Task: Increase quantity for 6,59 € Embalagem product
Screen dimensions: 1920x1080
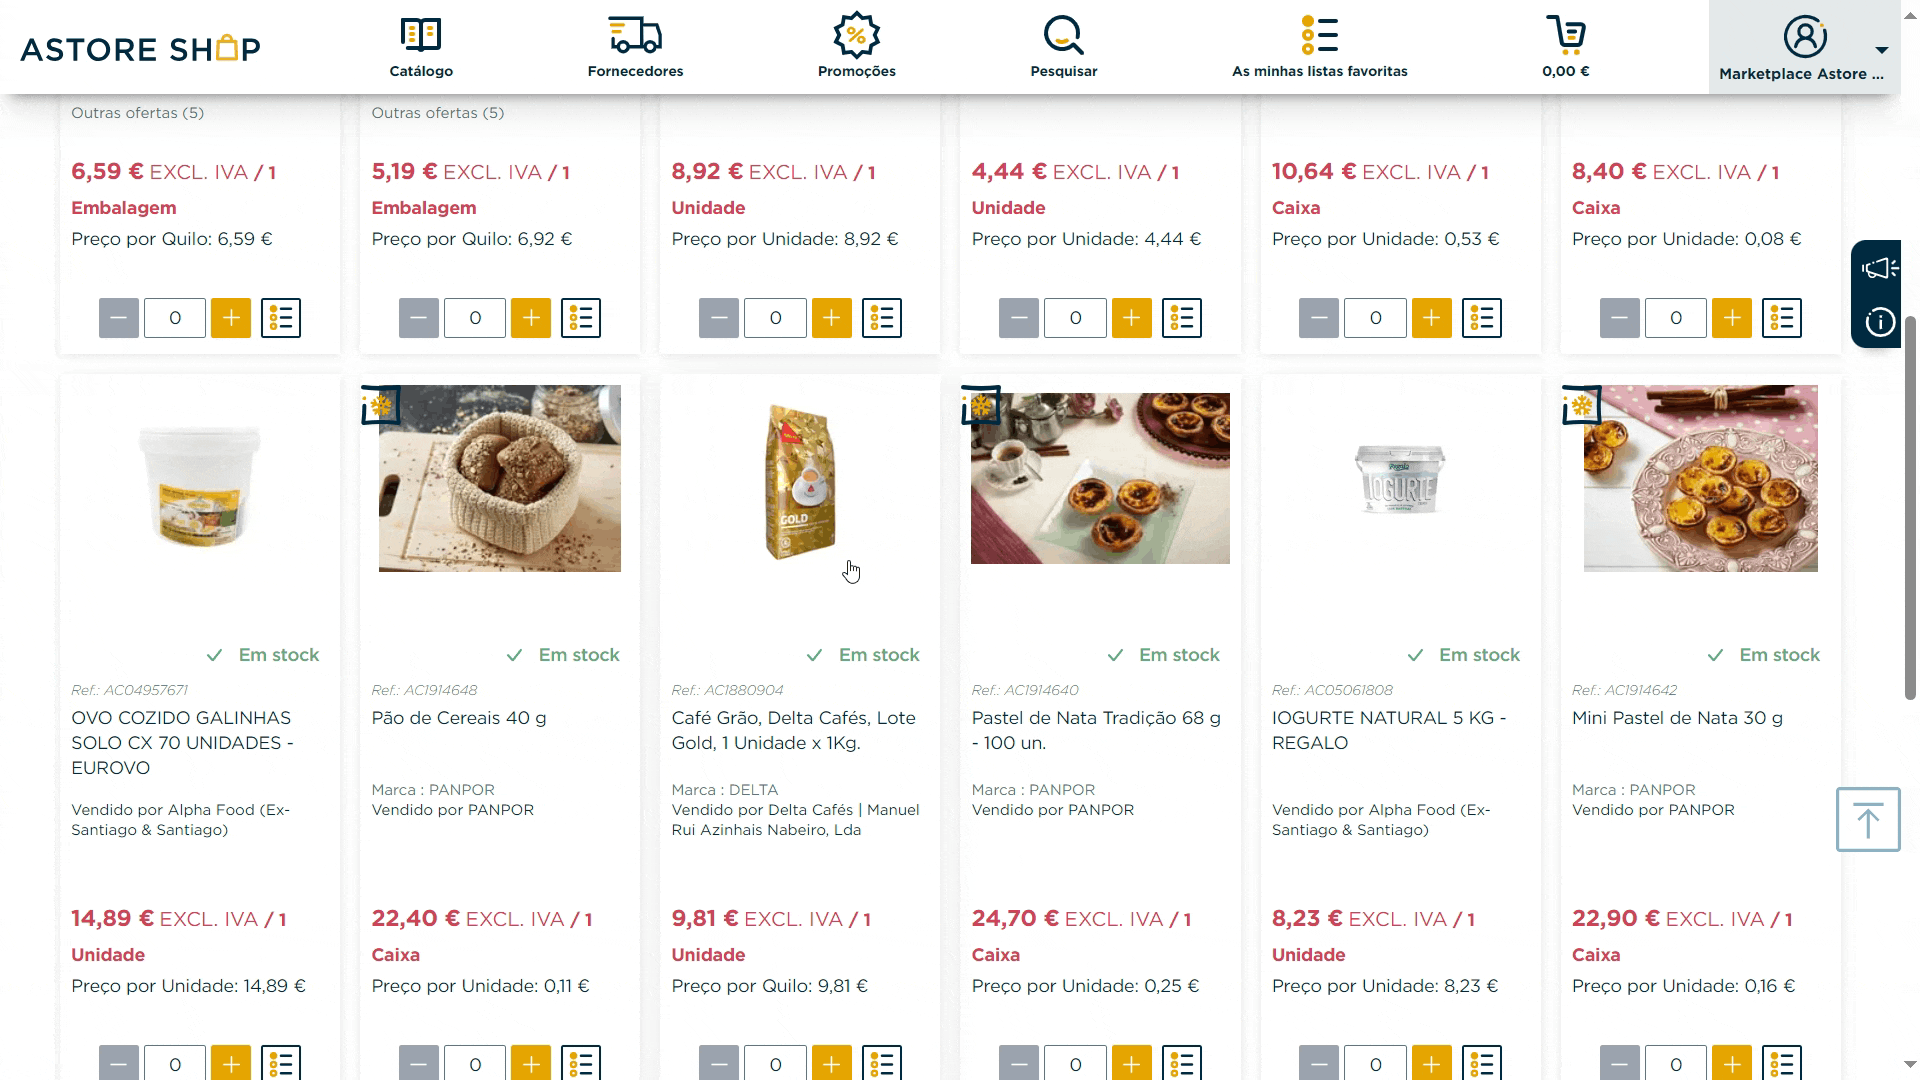Action: tap(231, 318)
